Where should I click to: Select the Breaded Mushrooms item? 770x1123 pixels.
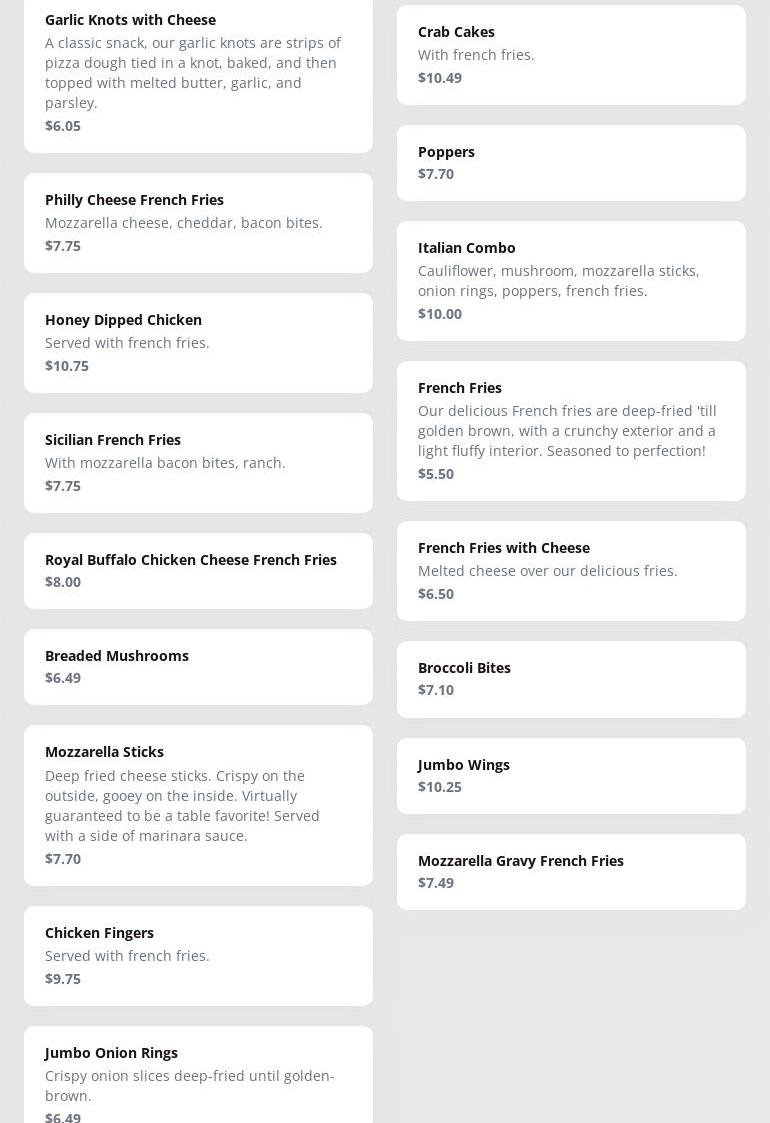click(x=198, y=666)
